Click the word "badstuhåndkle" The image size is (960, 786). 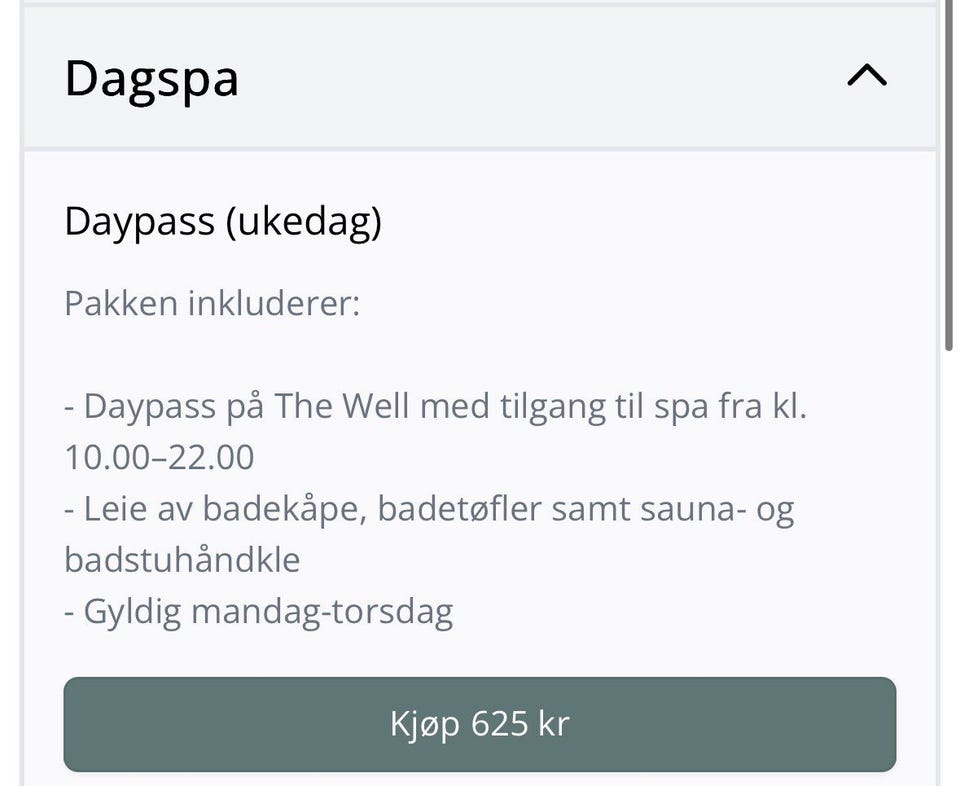(182, 559)
